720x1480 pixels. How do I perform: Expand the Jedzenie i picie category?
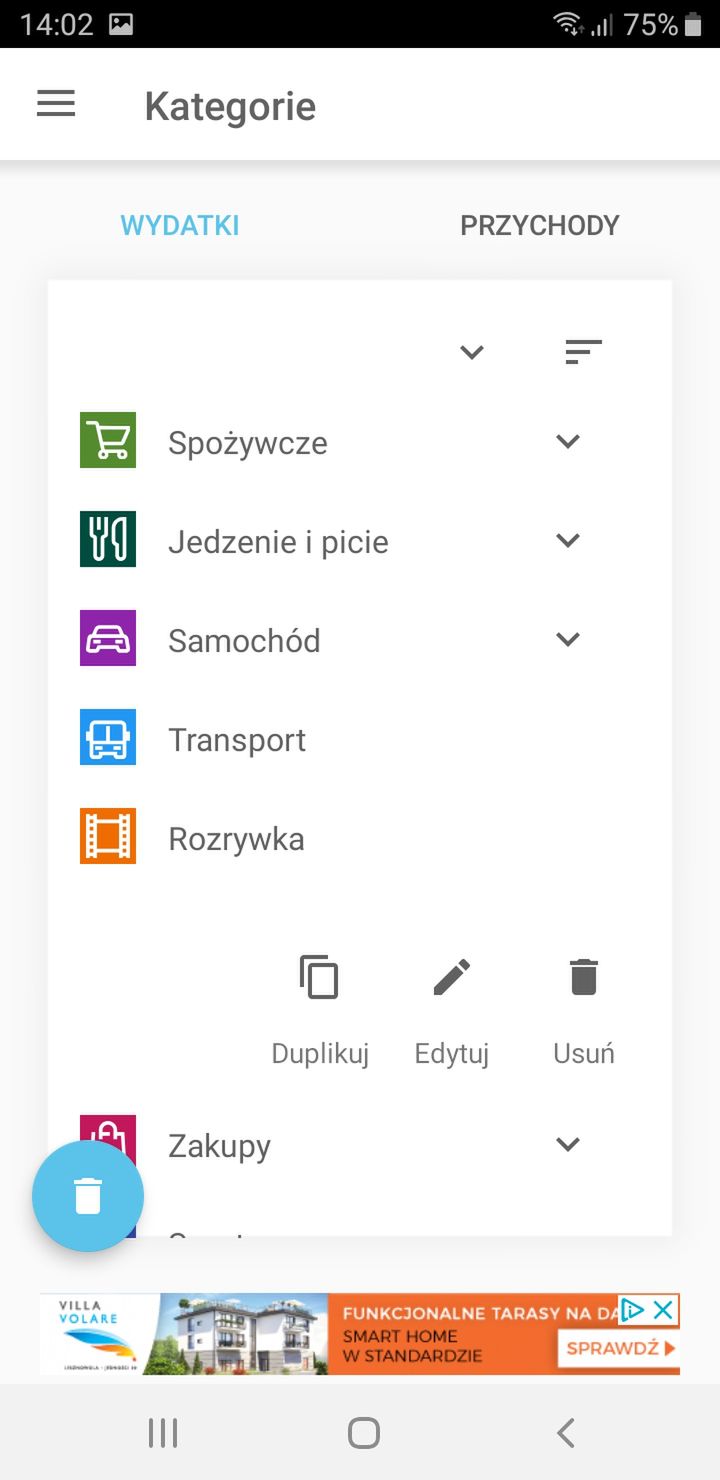(x=568, y=540)
